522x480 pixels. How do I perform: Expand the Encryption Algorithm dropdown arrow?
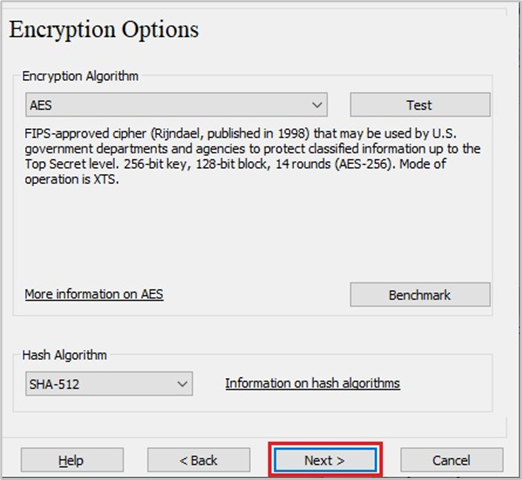click(x=317, y=105)
